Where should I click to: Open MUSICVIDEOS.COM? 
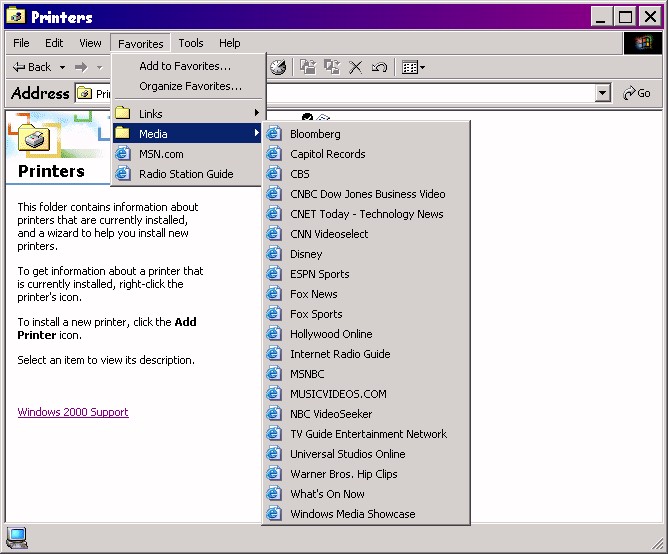click(x=366, y=394)
